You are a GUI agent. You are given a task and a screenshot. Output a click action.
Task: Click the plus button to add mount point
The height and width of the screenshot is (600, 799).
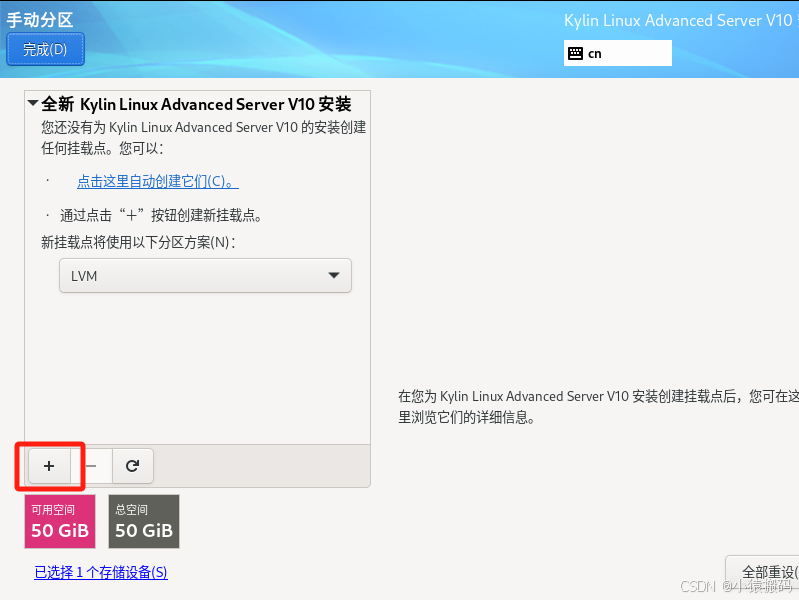tap(49, 466)
